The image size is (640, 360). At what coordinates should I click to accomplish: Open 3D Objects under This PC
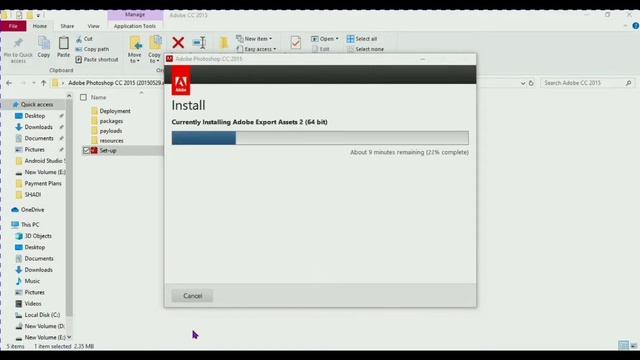point(33,236)
